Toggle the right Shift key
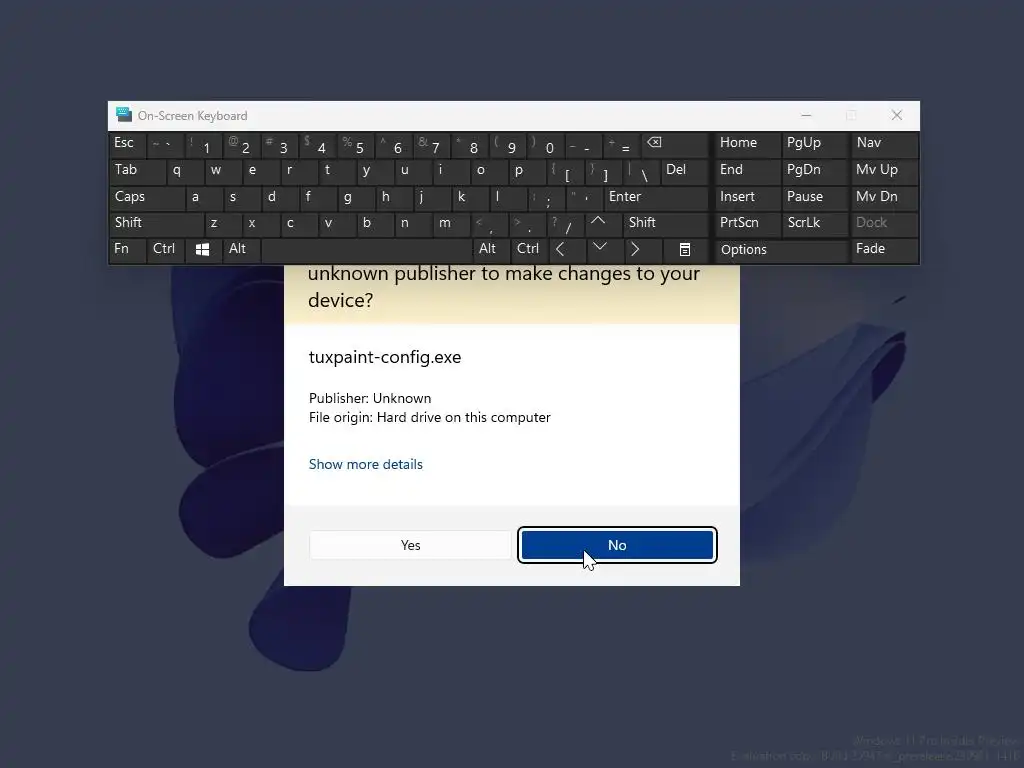Screen dimensions: 1024x768 [x=666, y=223]
